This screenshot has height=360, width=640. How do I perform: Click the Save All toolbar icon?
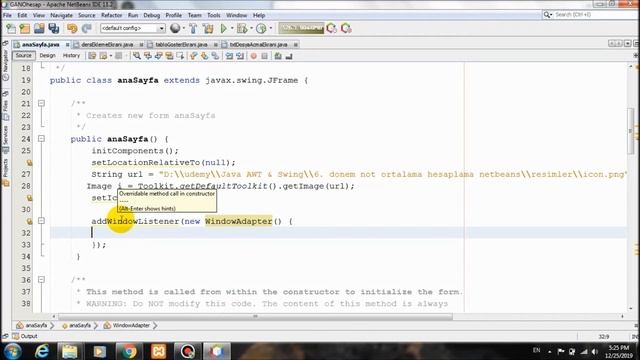click(53, 28)
